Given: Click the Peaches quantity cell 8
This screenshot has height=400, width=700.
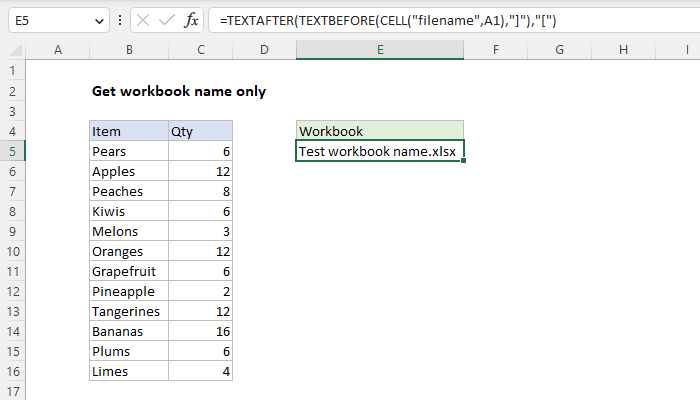Looking at the screenshot, I should pyautogui.click(x=200, y=191).
